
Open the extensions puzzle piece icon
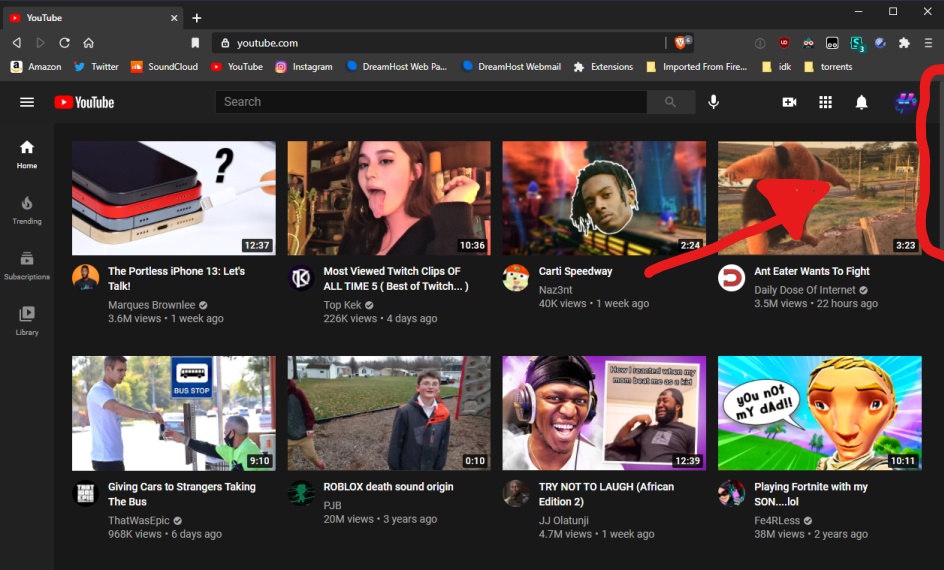(904, 43)
